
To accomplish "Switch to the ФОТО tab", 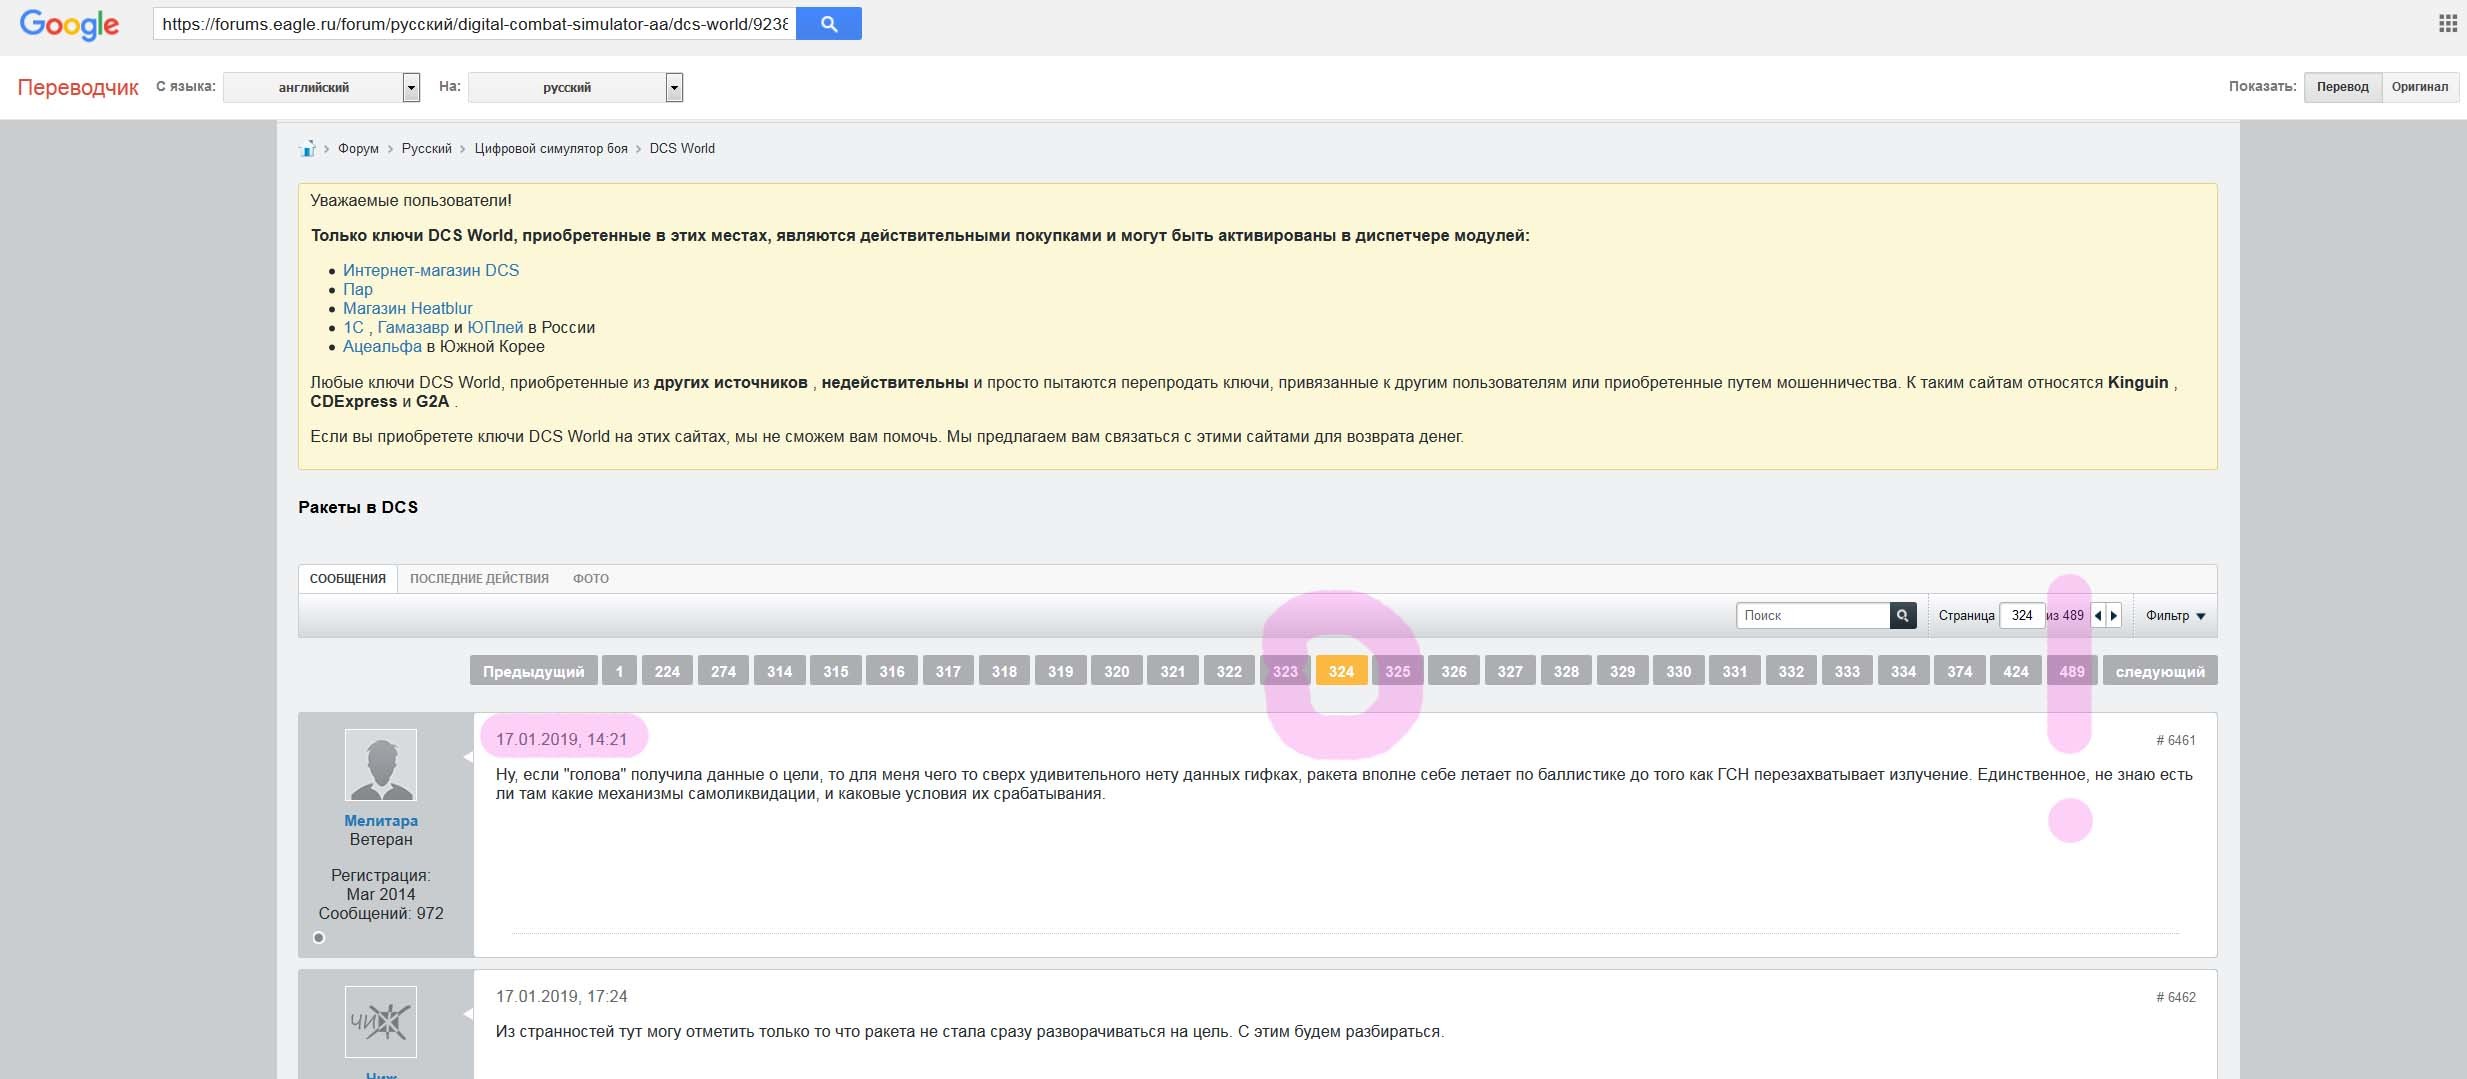I will [x=591, y=579].
